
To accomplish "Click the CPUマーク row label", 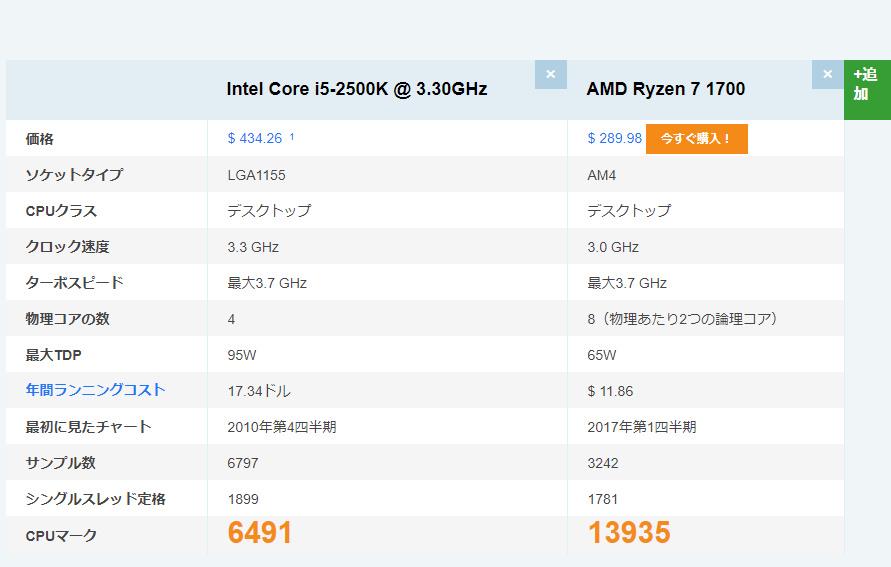I will tap(61, 535).
